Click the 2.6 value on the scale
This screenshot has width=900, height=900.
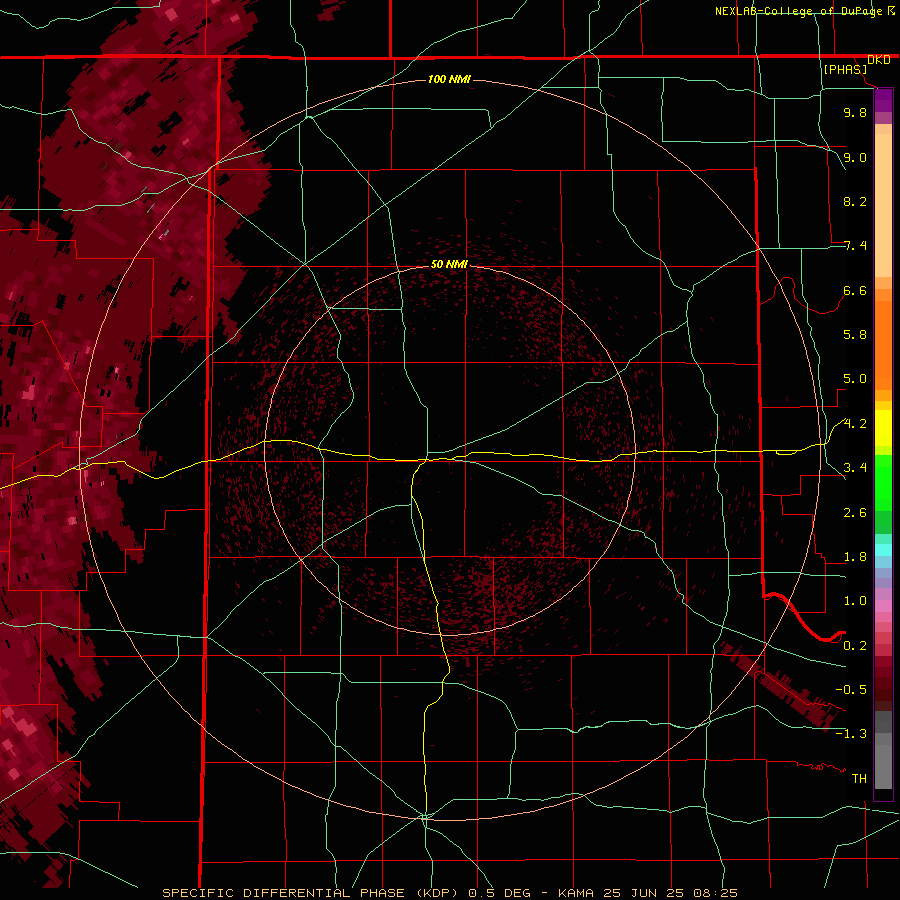click(x=855, y=513)
